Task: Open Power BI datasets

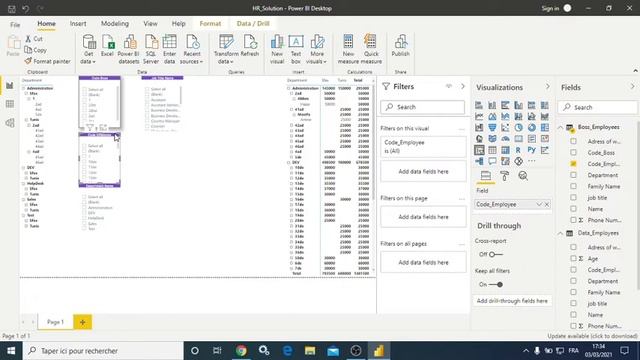Action: [129, 49]
